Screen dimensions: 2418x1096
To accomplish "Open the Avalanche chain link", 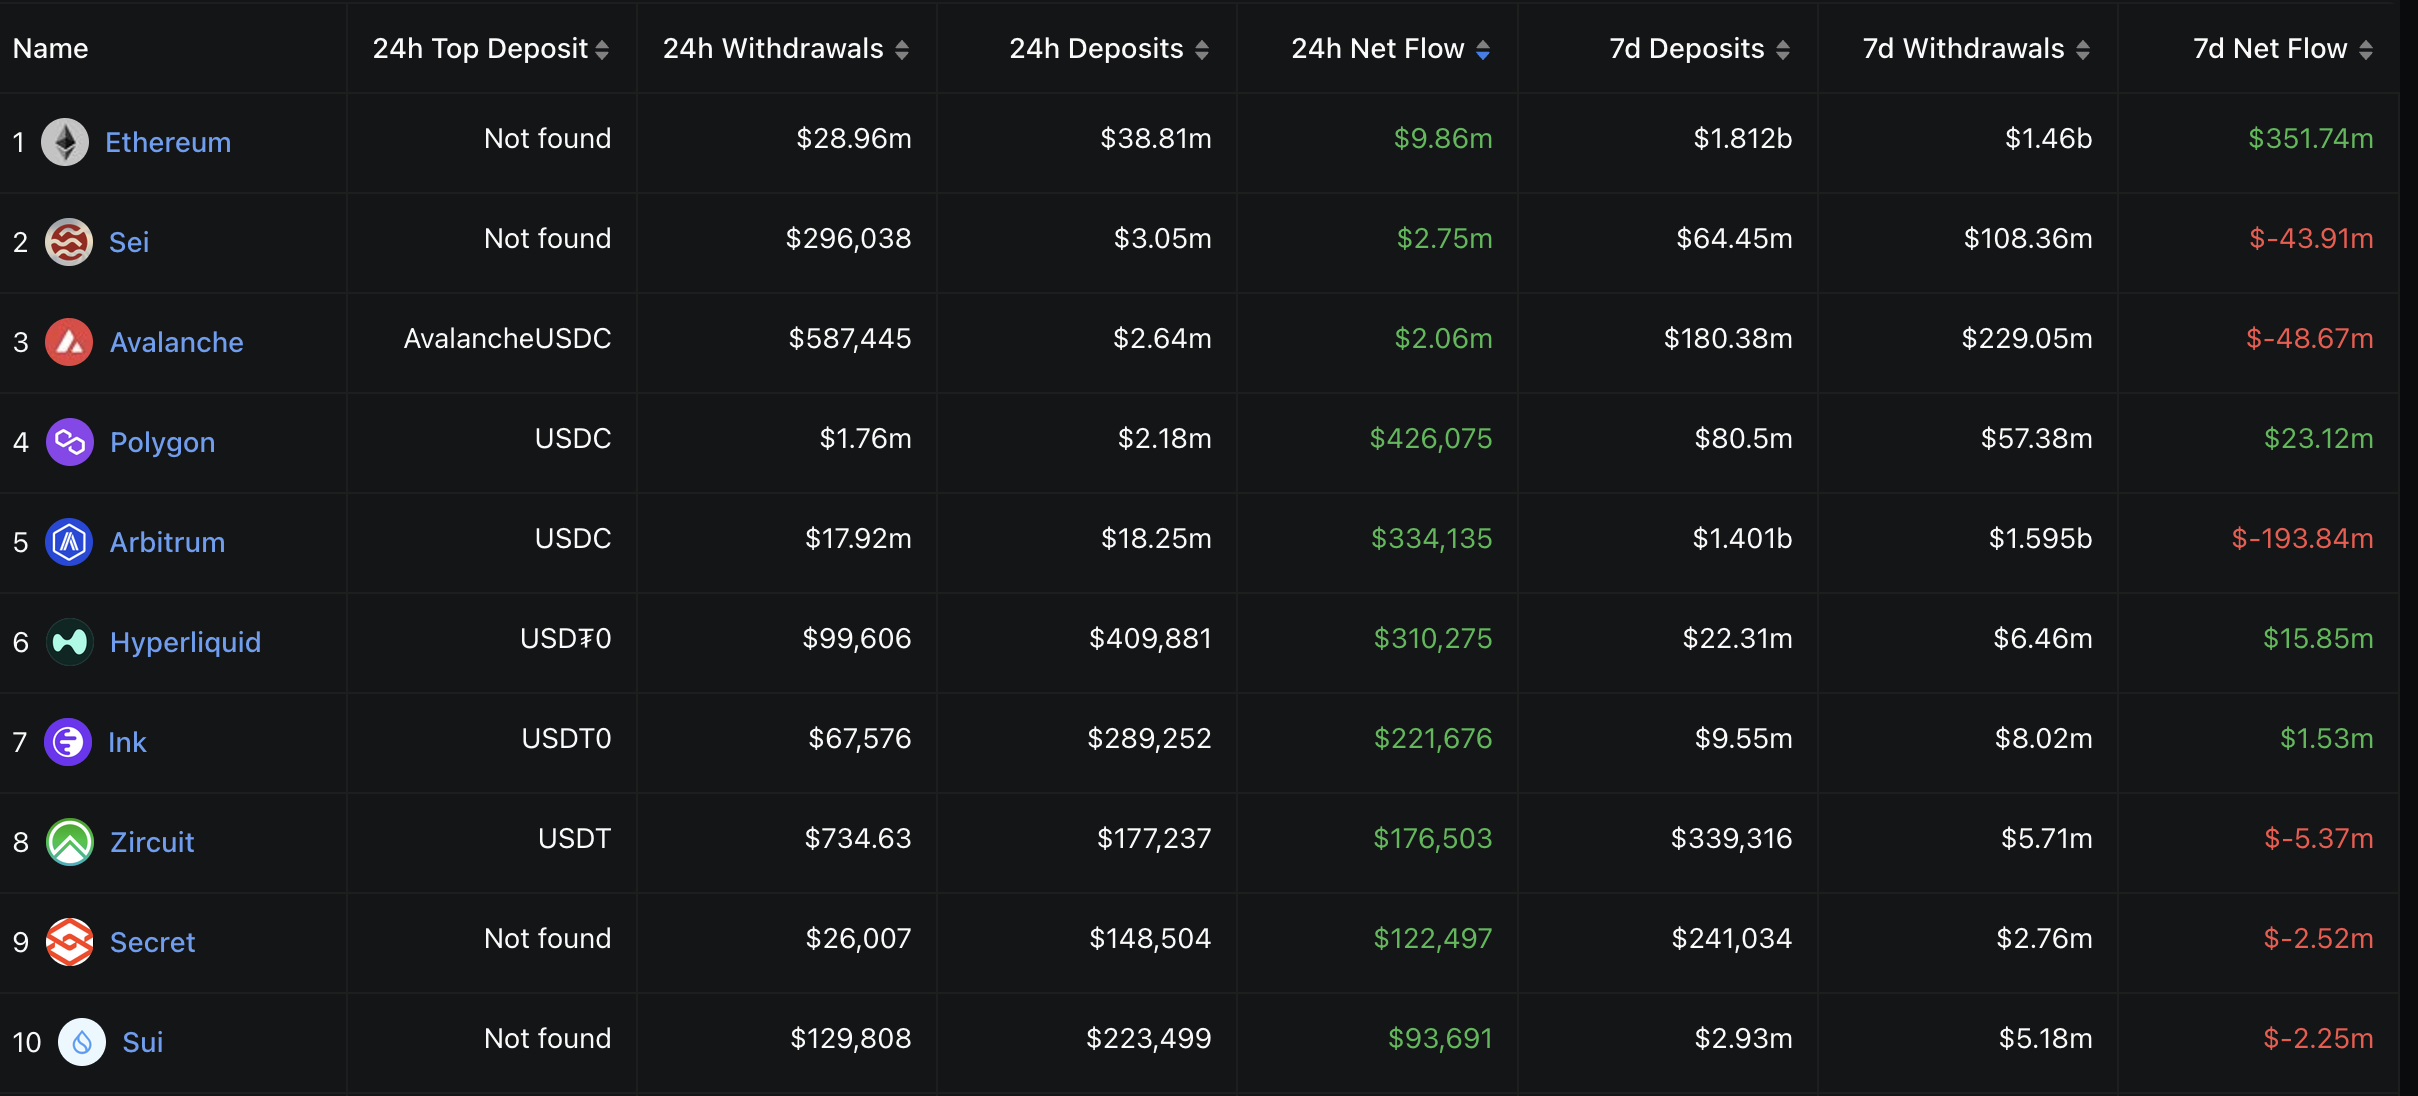I will point(177,342).
